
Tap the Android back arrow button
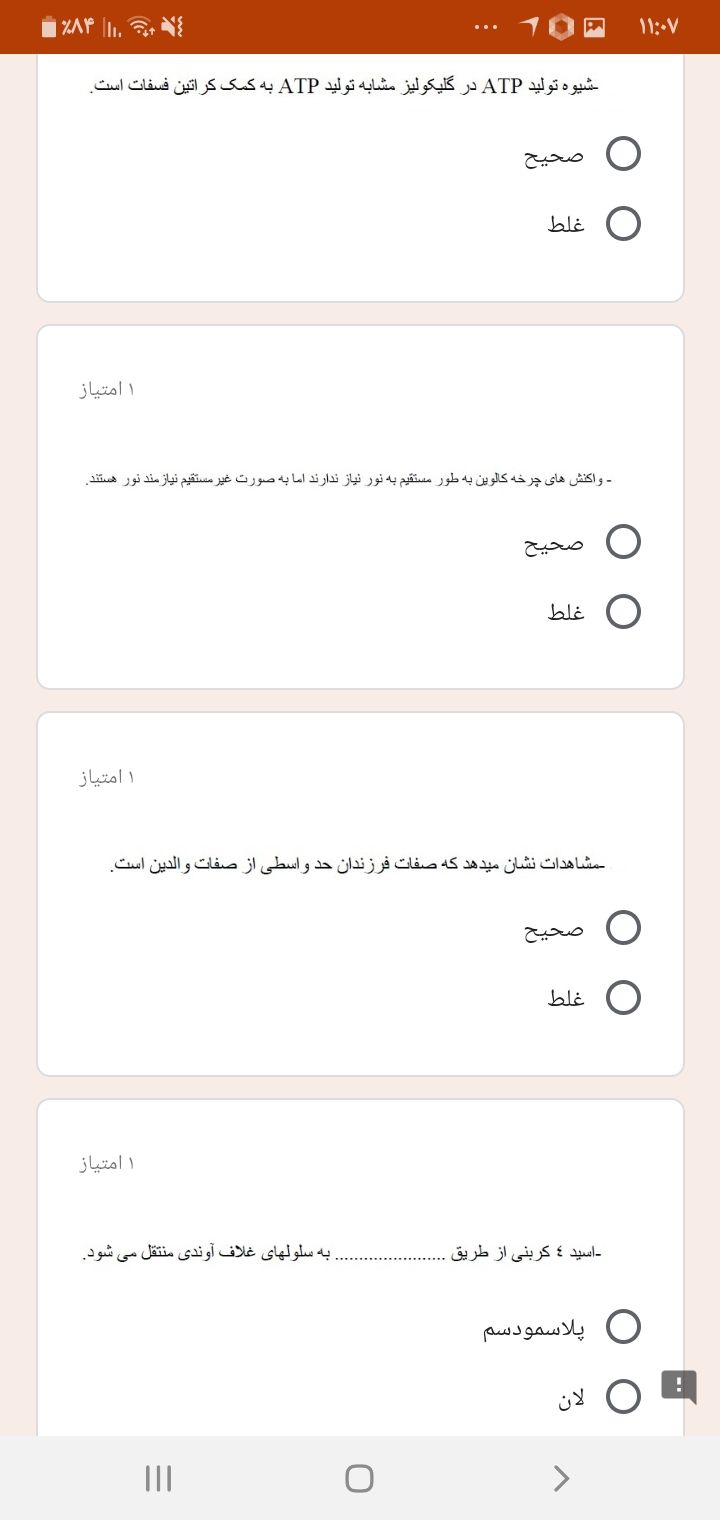tap(561, 1478)
